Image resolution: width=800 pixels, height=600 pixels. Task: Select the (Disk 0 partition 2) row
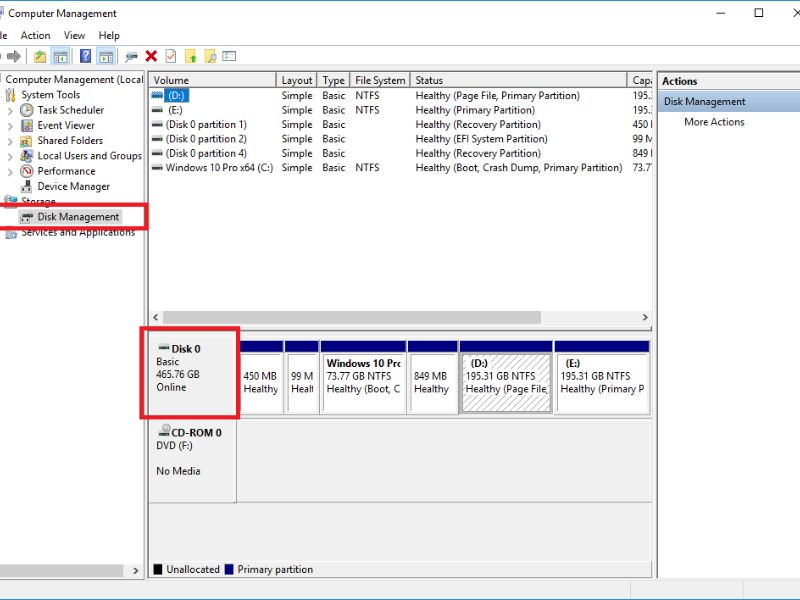pos(401,139)
